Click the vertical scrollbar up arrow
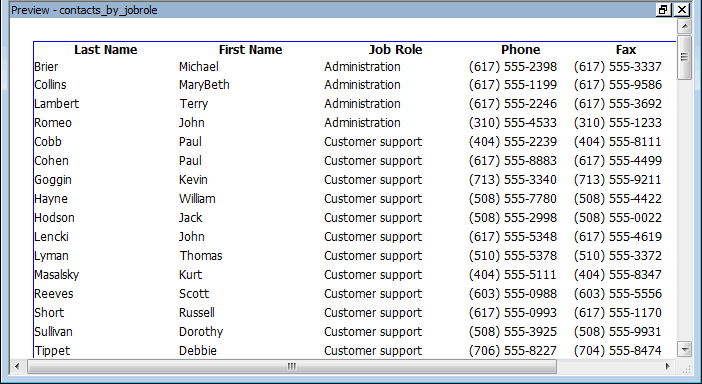 (685, 26)
